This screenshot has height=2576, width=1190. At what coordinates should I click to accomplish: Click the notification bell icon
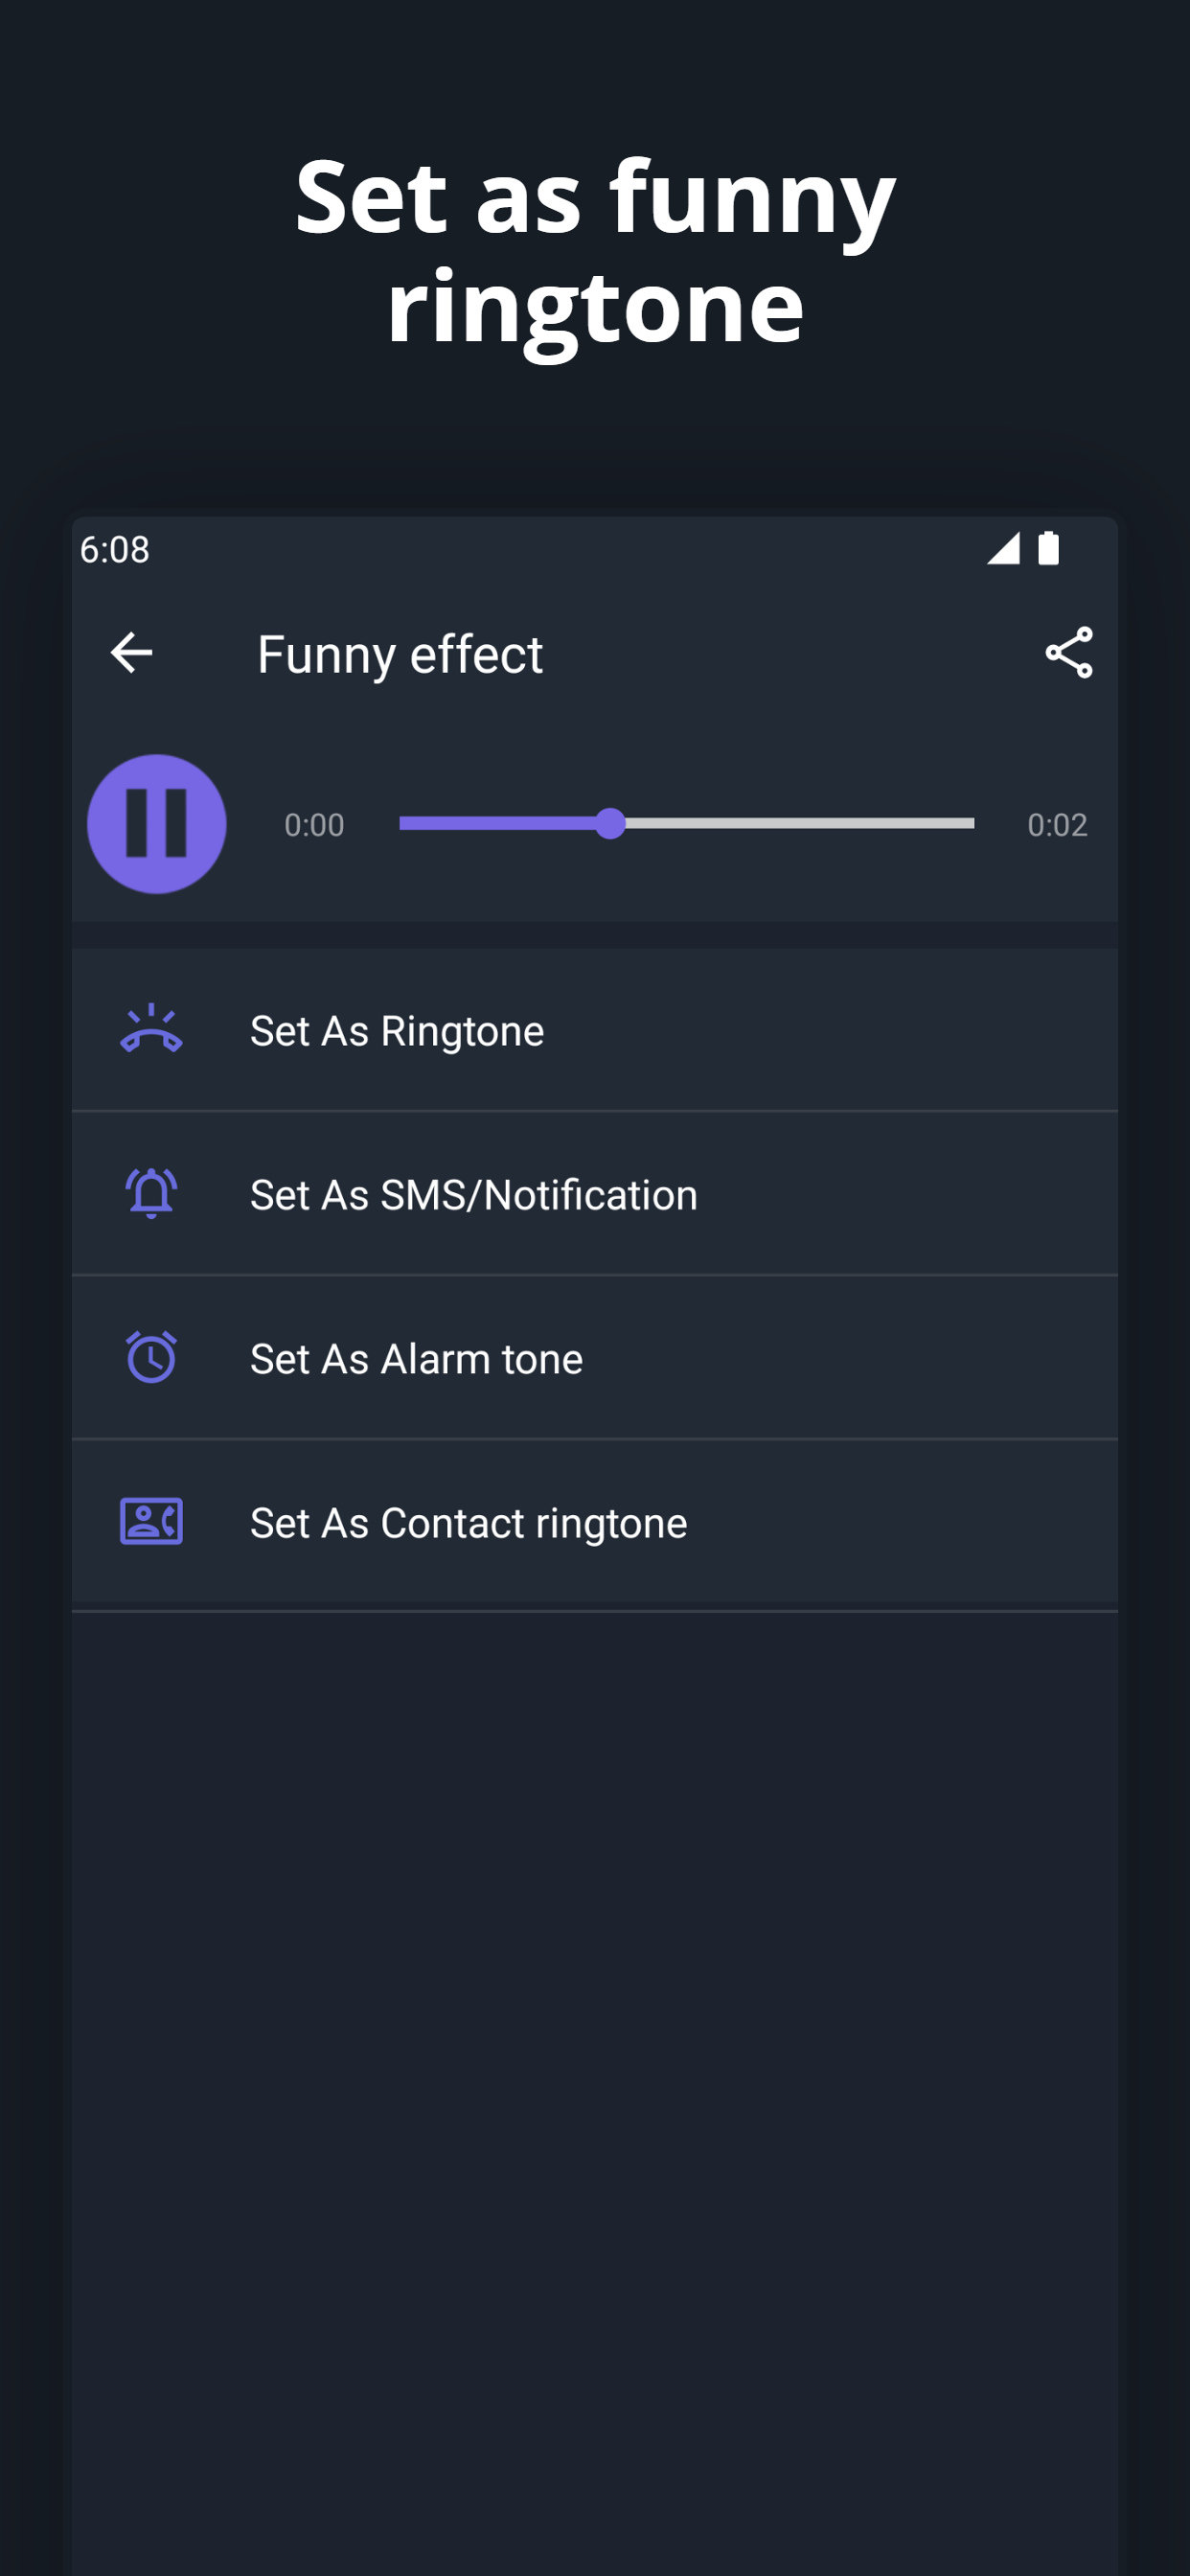[x=151, y=1194]
